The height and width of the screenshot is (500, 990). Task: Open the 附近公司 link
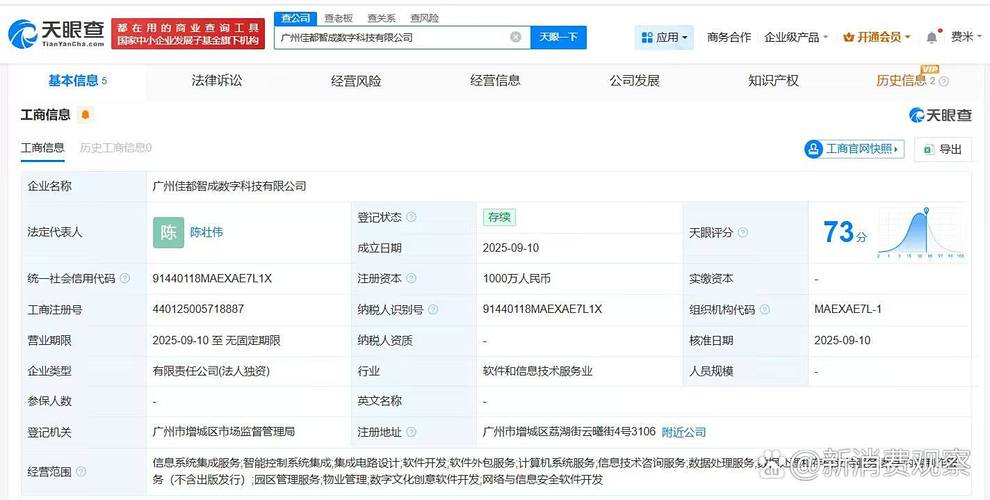[x=684, y=432]
